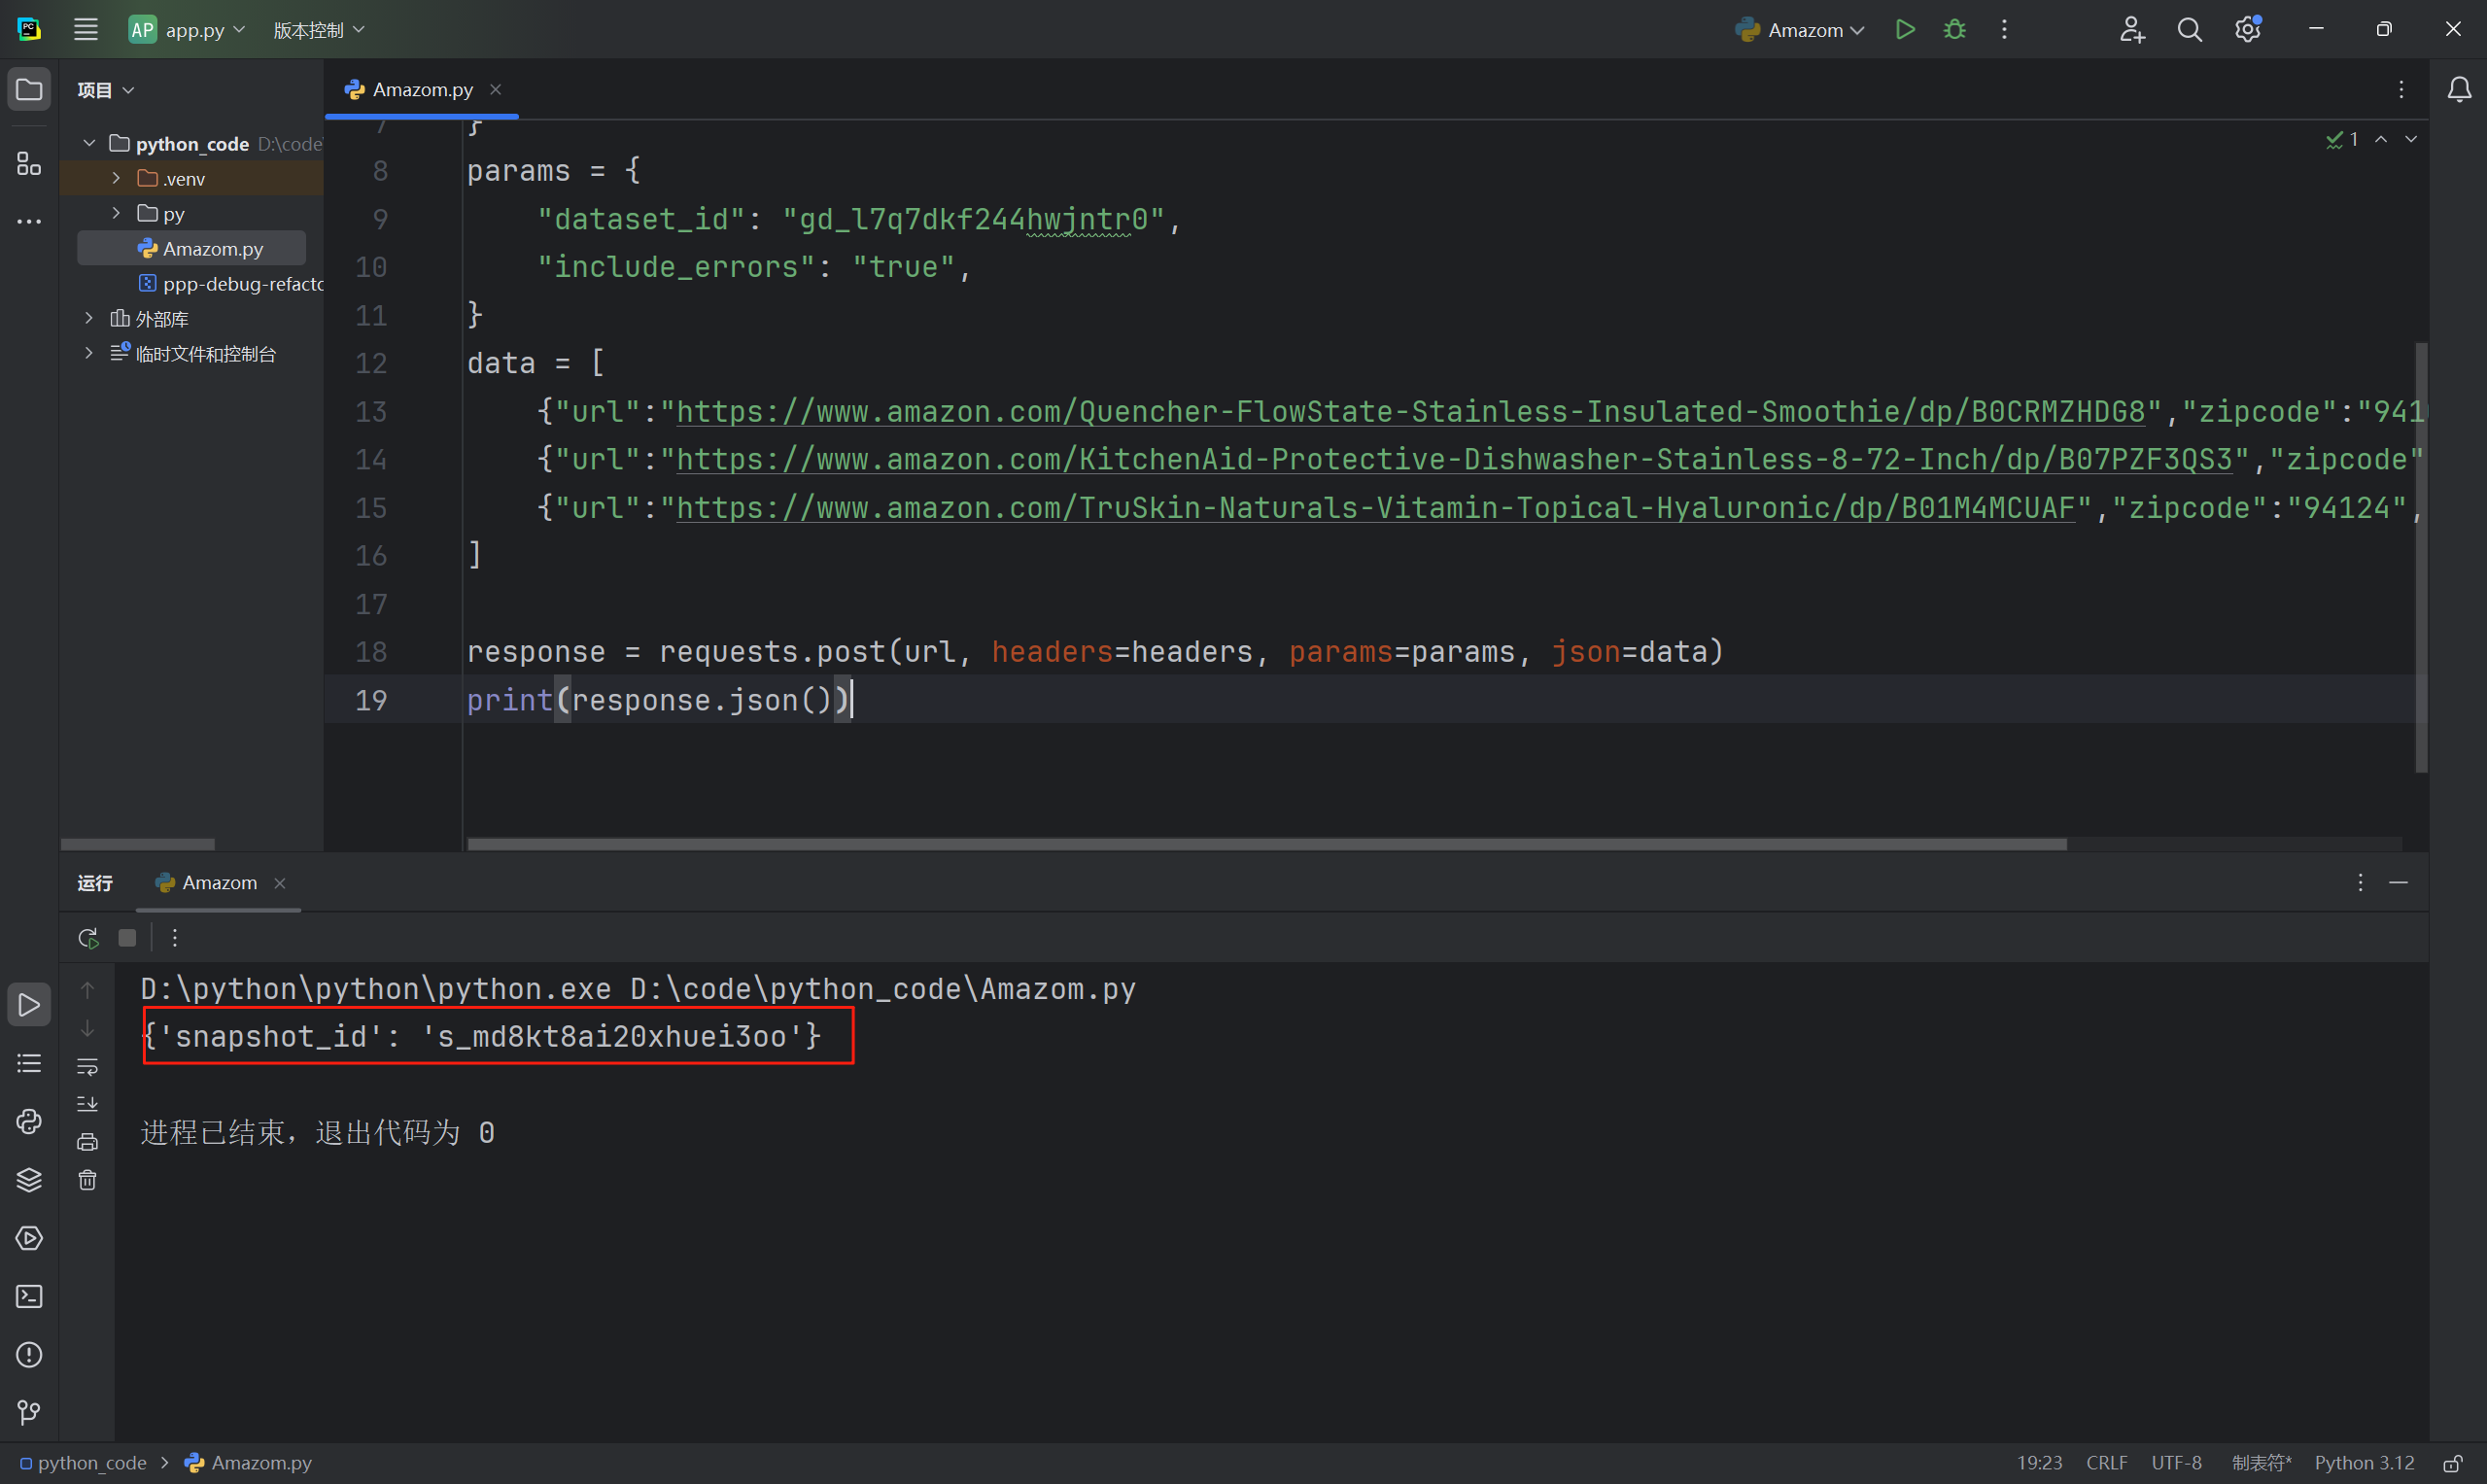Open Run tool window side icon
Screen dimensions: 2487x1484
click(29, 1004)
